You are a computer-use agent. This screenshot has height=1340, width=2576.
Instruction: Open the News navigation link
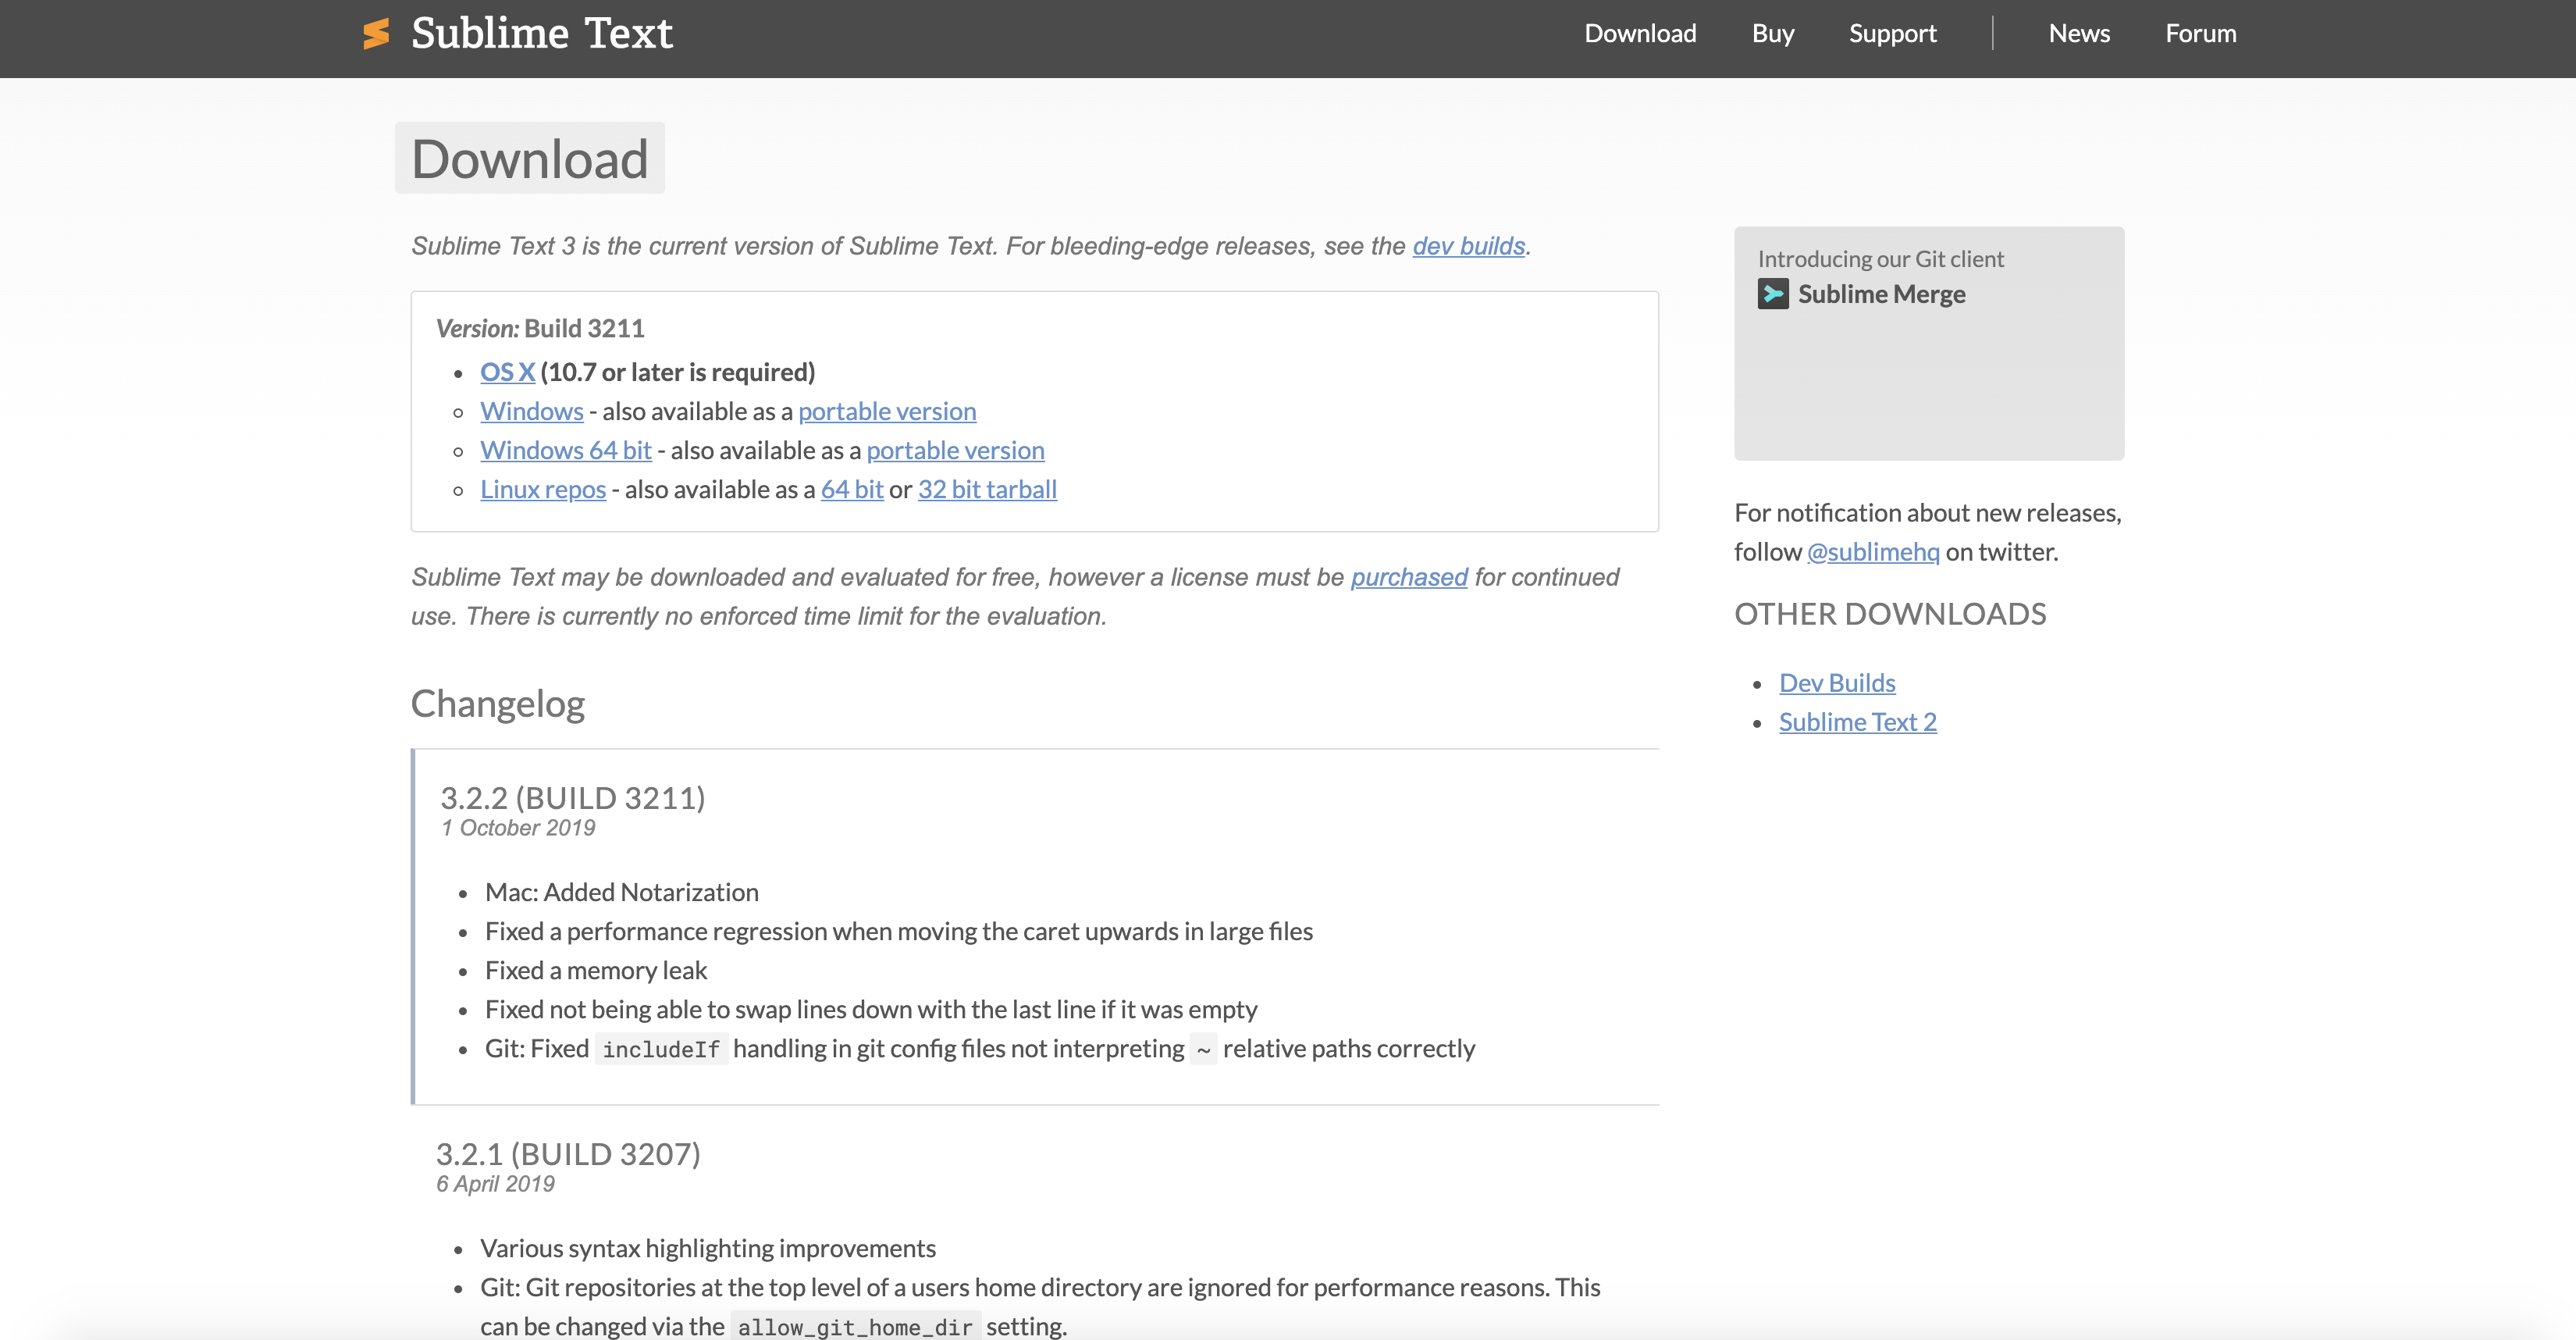2078,34
